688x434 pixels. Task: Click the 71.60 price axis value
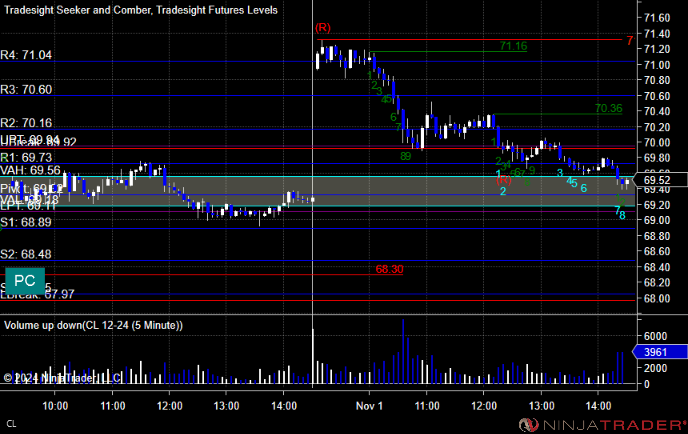(657, 18)
